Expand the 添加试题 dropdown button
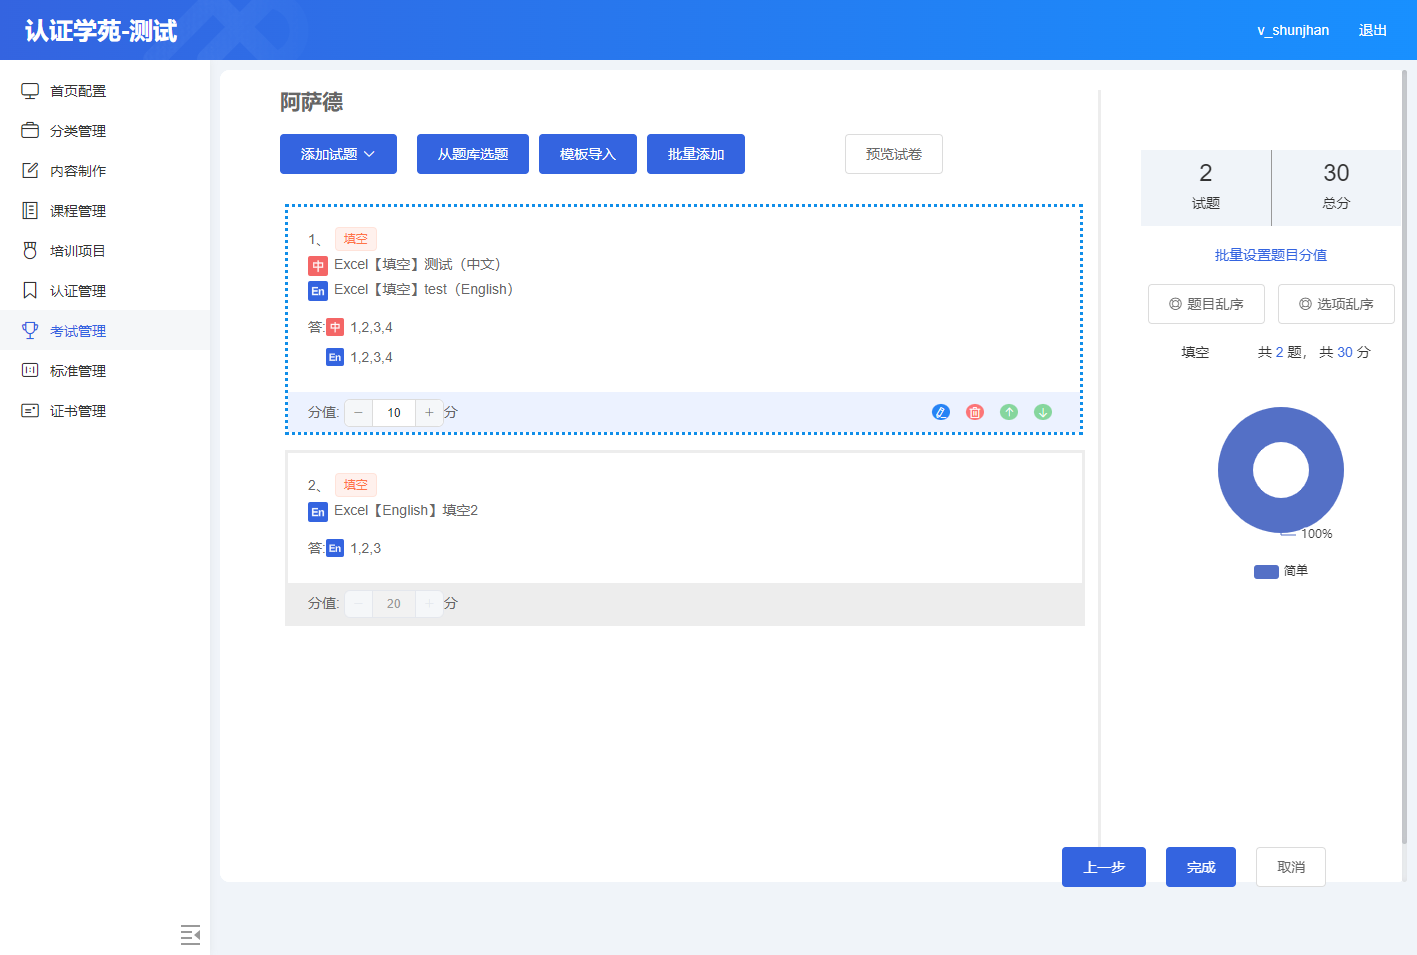1417x955 pixels. tap(338, 154)
